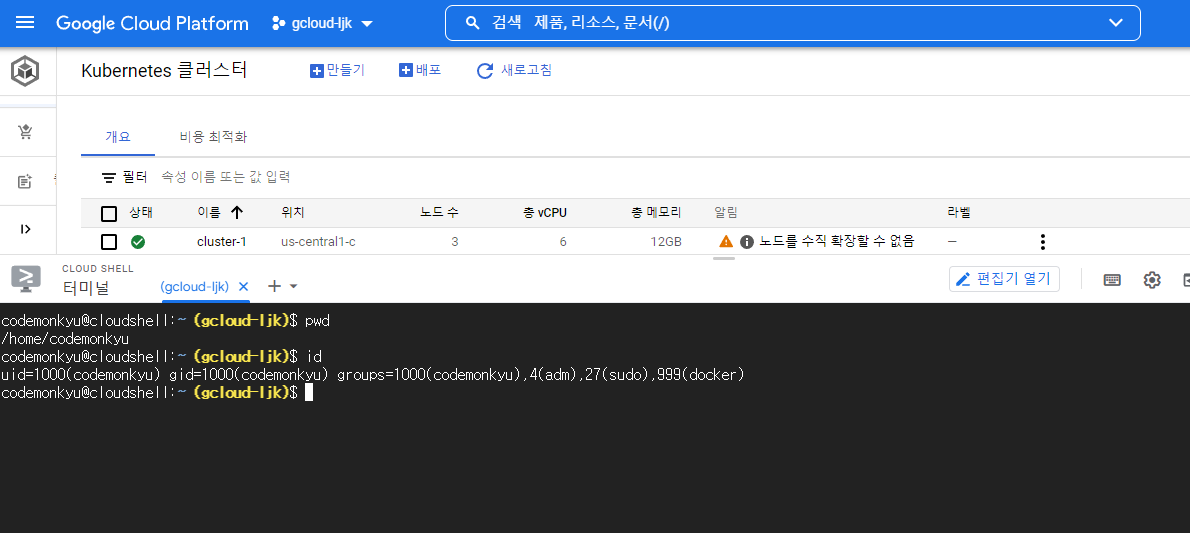
Task: Click the green status icon for cluster-1
Action: coord(138,242)
